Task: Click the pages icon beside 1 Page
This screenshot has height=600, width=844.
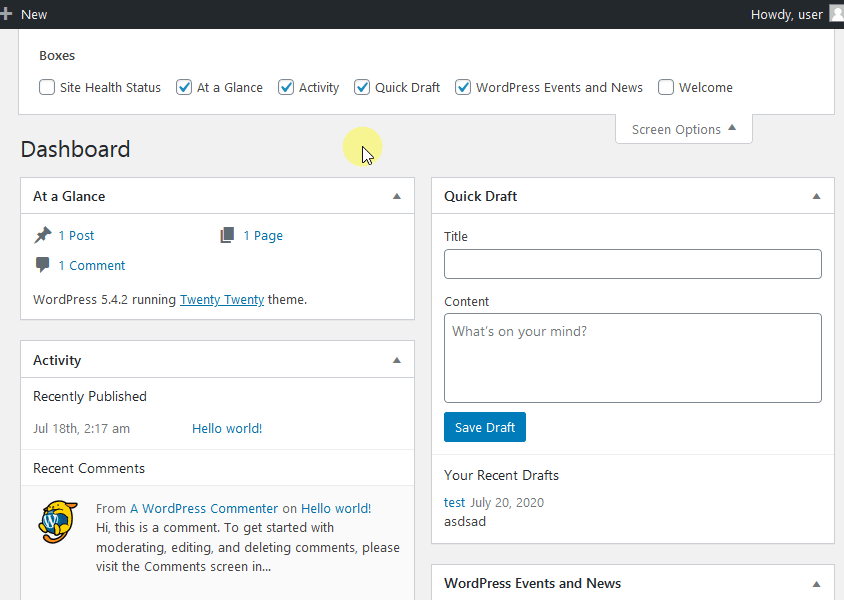Action: click(228, 235)
